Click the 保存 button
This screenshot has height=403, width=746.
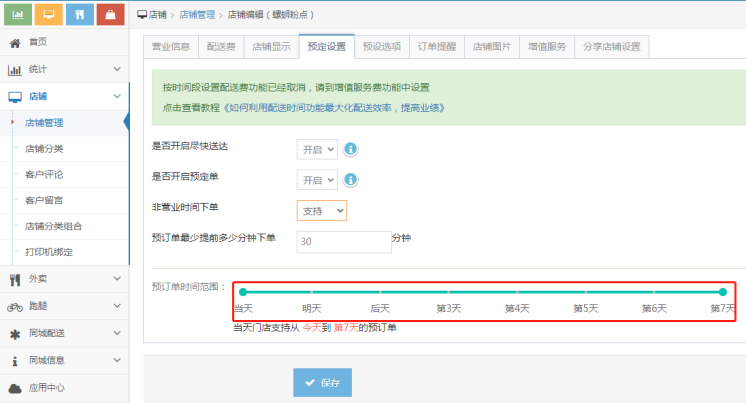click(x=322, y=383)
